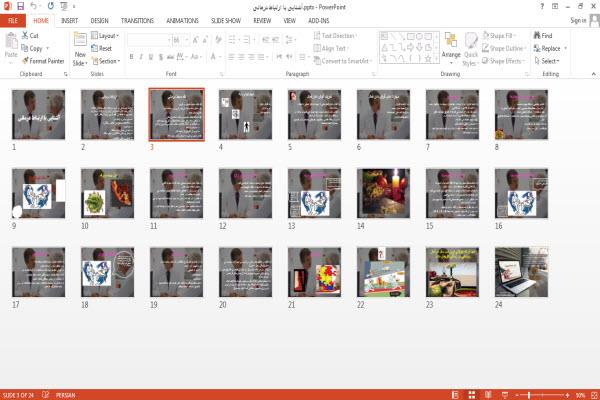This screenshot has width=600, height=400.
Task: Start Slide Show from status bar icon
Action: (x=505, y=395)
